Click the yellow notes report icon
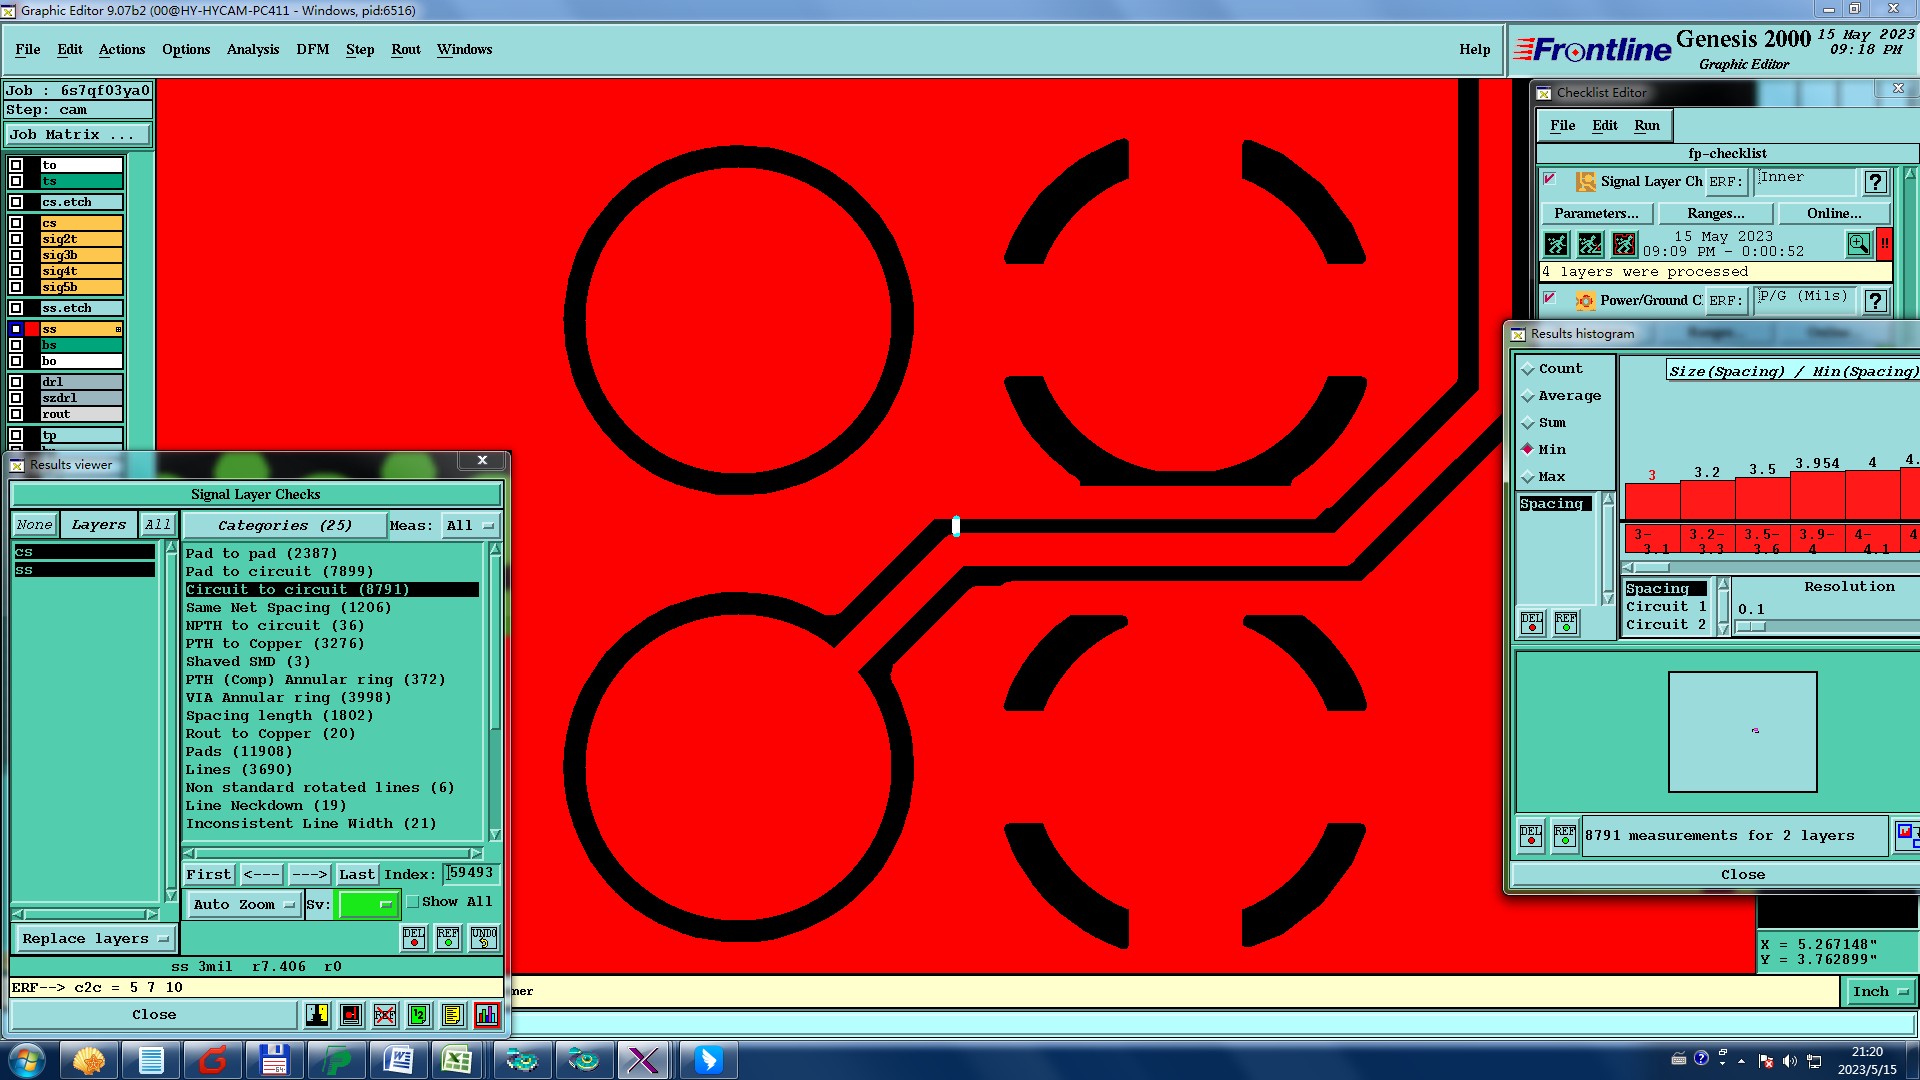This screenshot has width=1920, height=1080. 453,1015
